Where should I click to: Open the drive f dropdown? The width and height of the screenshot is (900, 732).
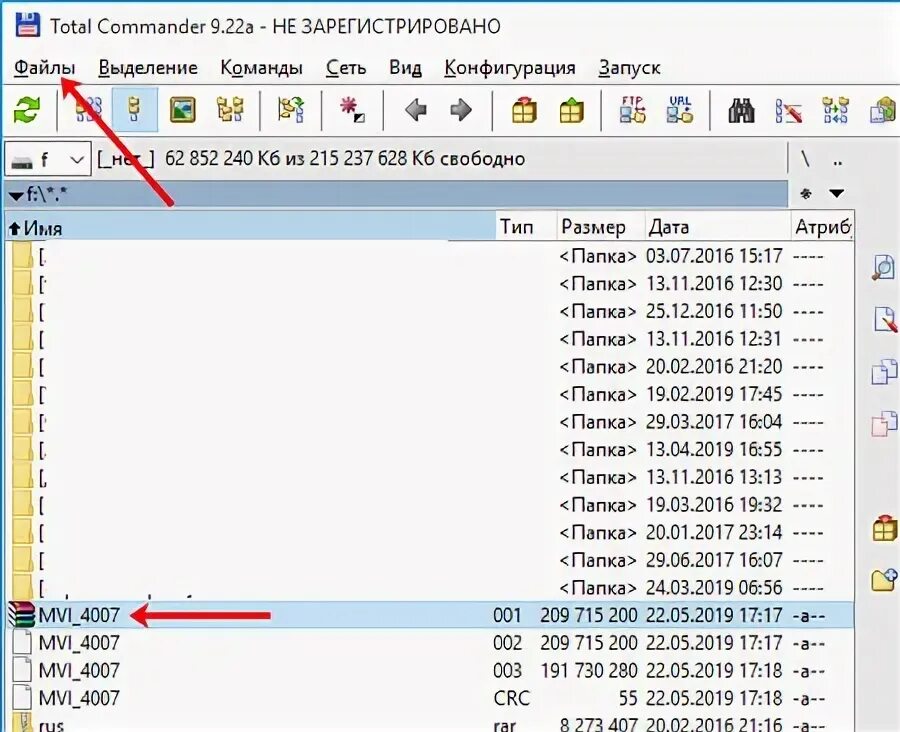click(48, 159)
